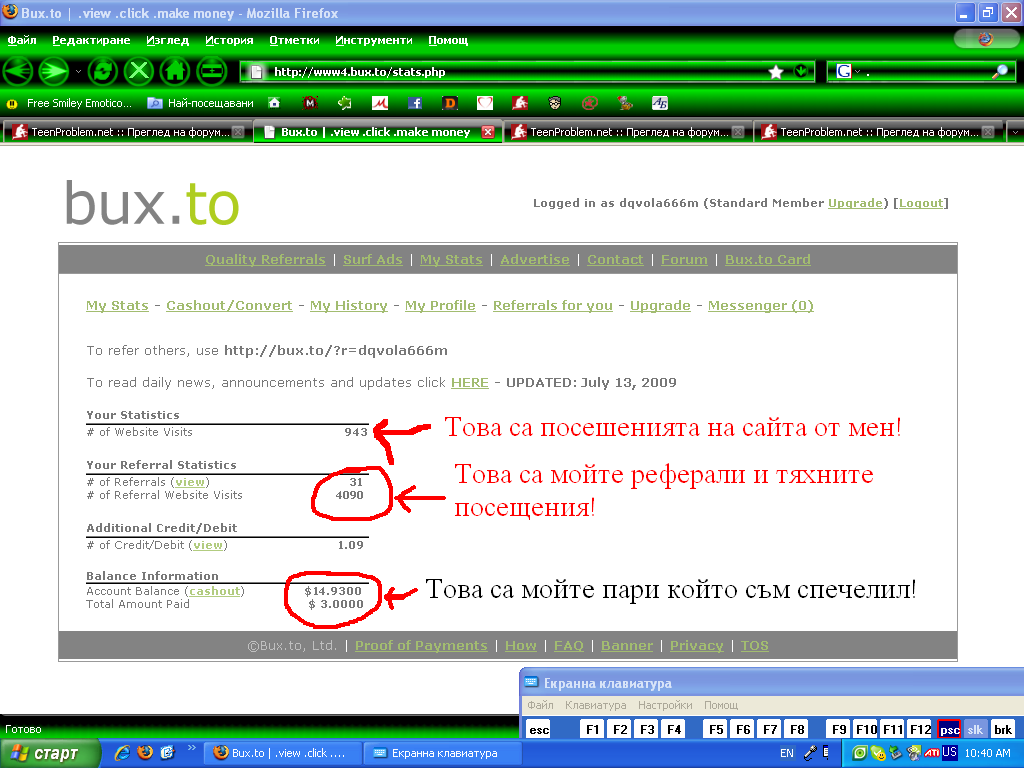1024x768 pixels.
Task: Click the esc key on the on-screen keyboard
Action: (x=539, y=729)
